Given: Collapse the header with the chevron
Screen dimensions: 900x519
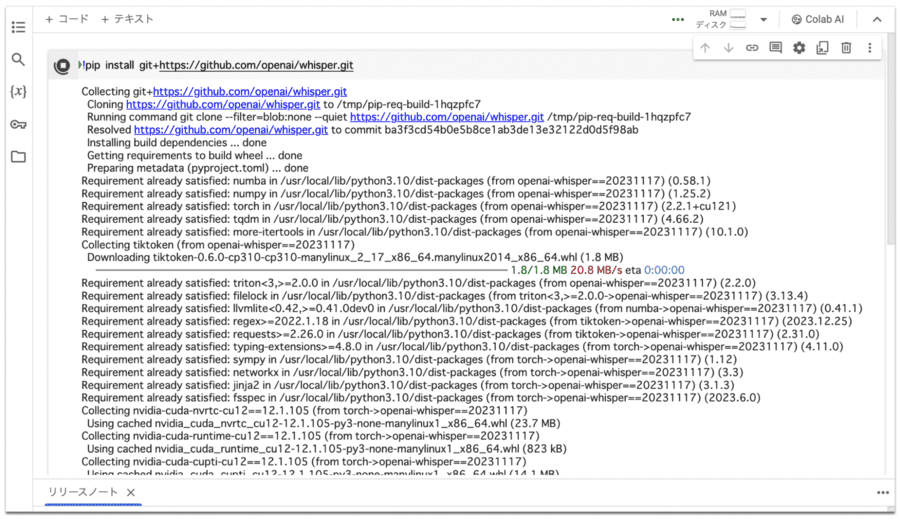Looking at the screenshot, I should tap(877, 19).
